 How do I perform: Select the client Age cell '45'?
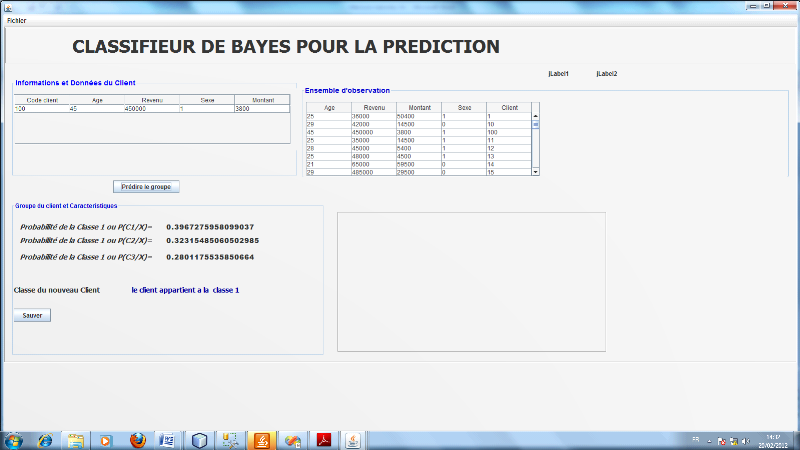(x=97, y=109)
